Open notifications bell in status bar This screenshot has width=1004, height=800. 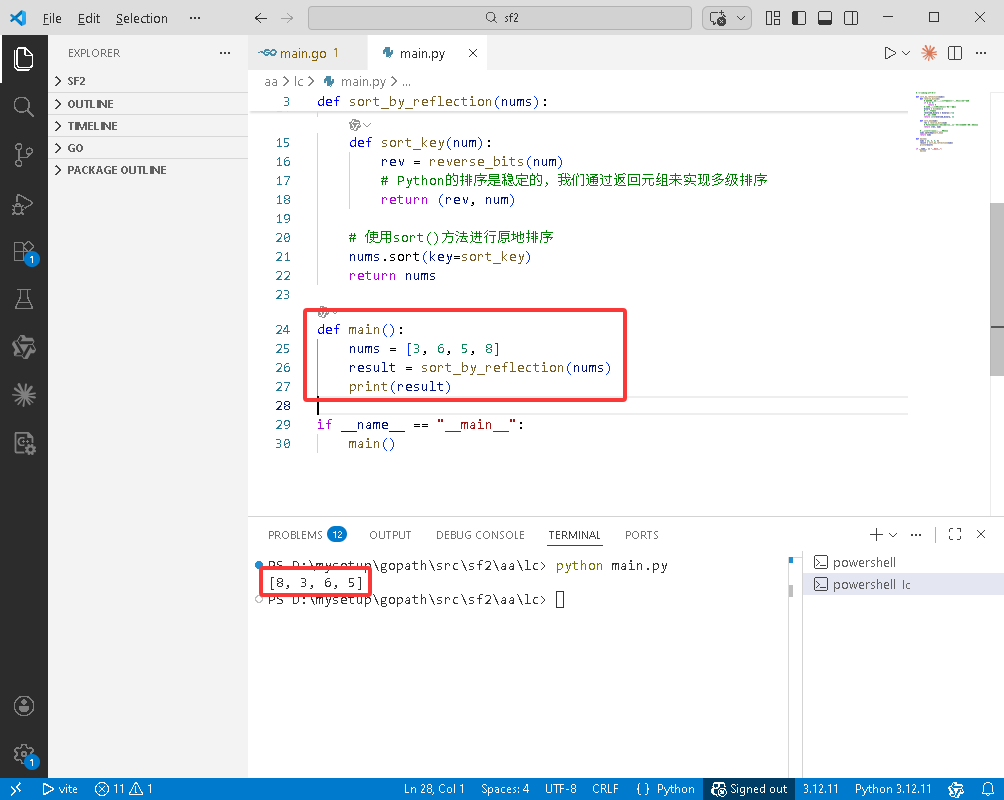point(988,789)
